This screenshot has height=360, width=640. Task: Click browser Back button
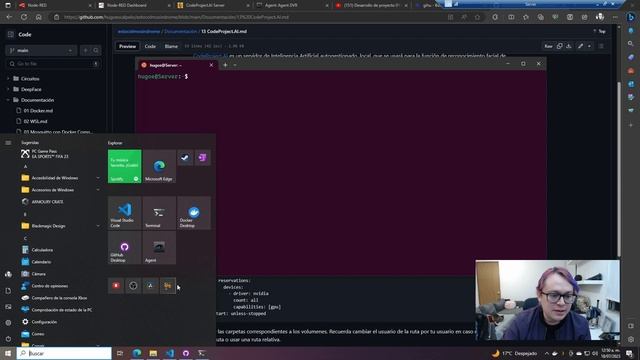(9, 17)
